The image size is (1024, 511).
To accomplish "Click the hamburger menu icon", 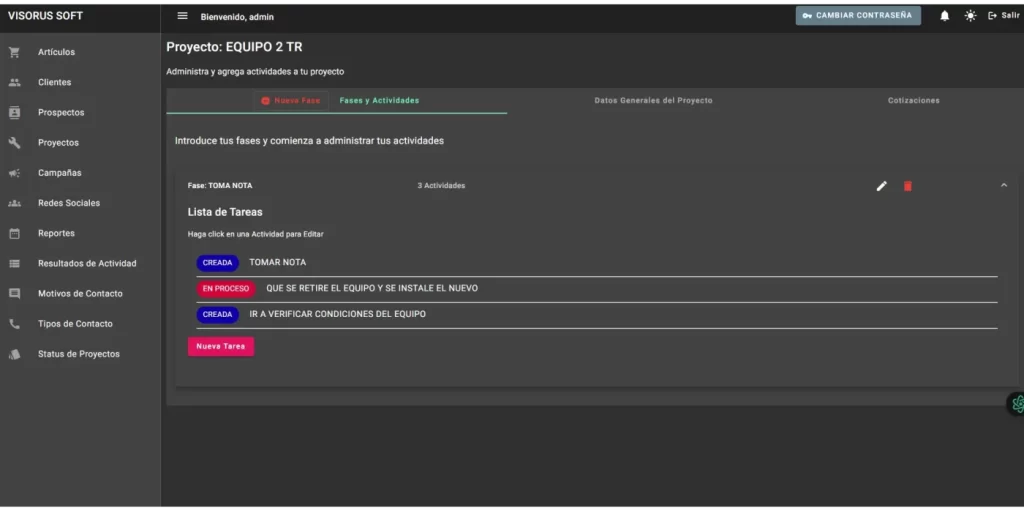I will (182, 16).
